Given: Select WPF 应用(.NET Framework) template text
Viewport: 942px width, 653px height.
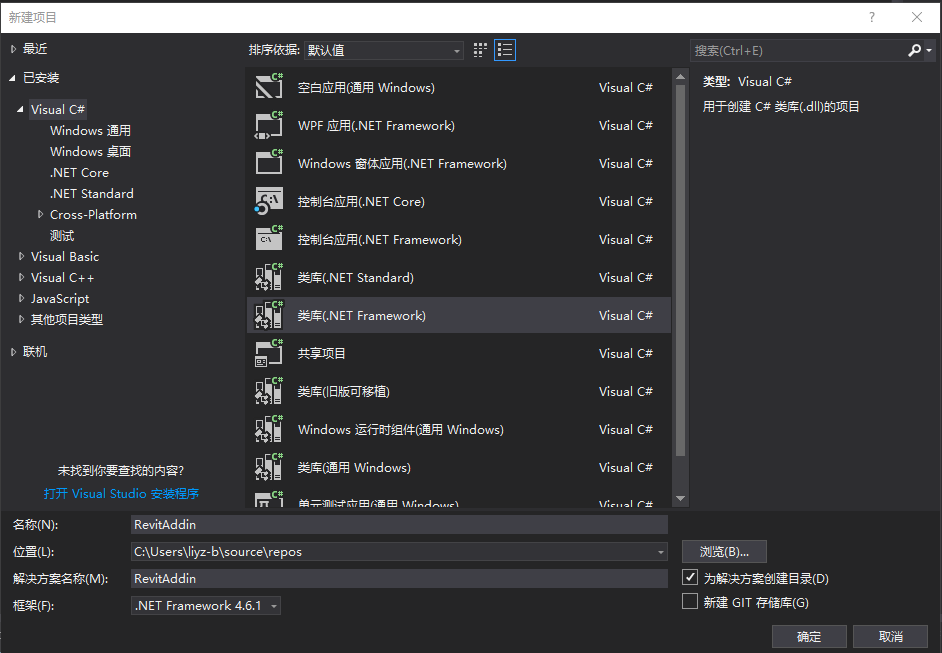Looking at the screenshot, I should (x=376, y=126).
